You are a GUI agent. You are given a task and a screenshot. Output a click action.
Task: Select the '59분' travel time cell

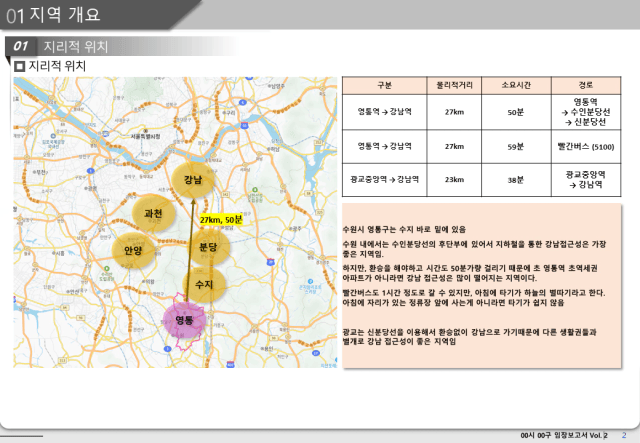[x=516, y=147]
